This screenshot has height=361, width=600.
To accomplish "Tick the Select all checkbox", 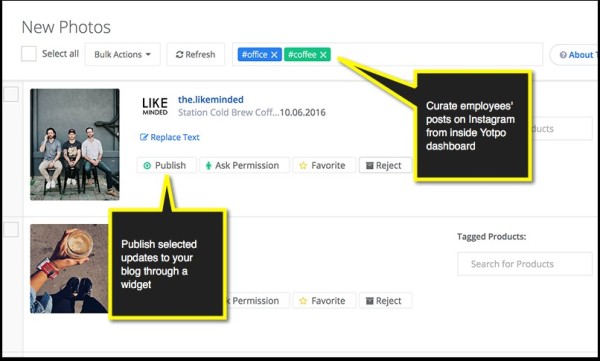I will click(29, 54).
